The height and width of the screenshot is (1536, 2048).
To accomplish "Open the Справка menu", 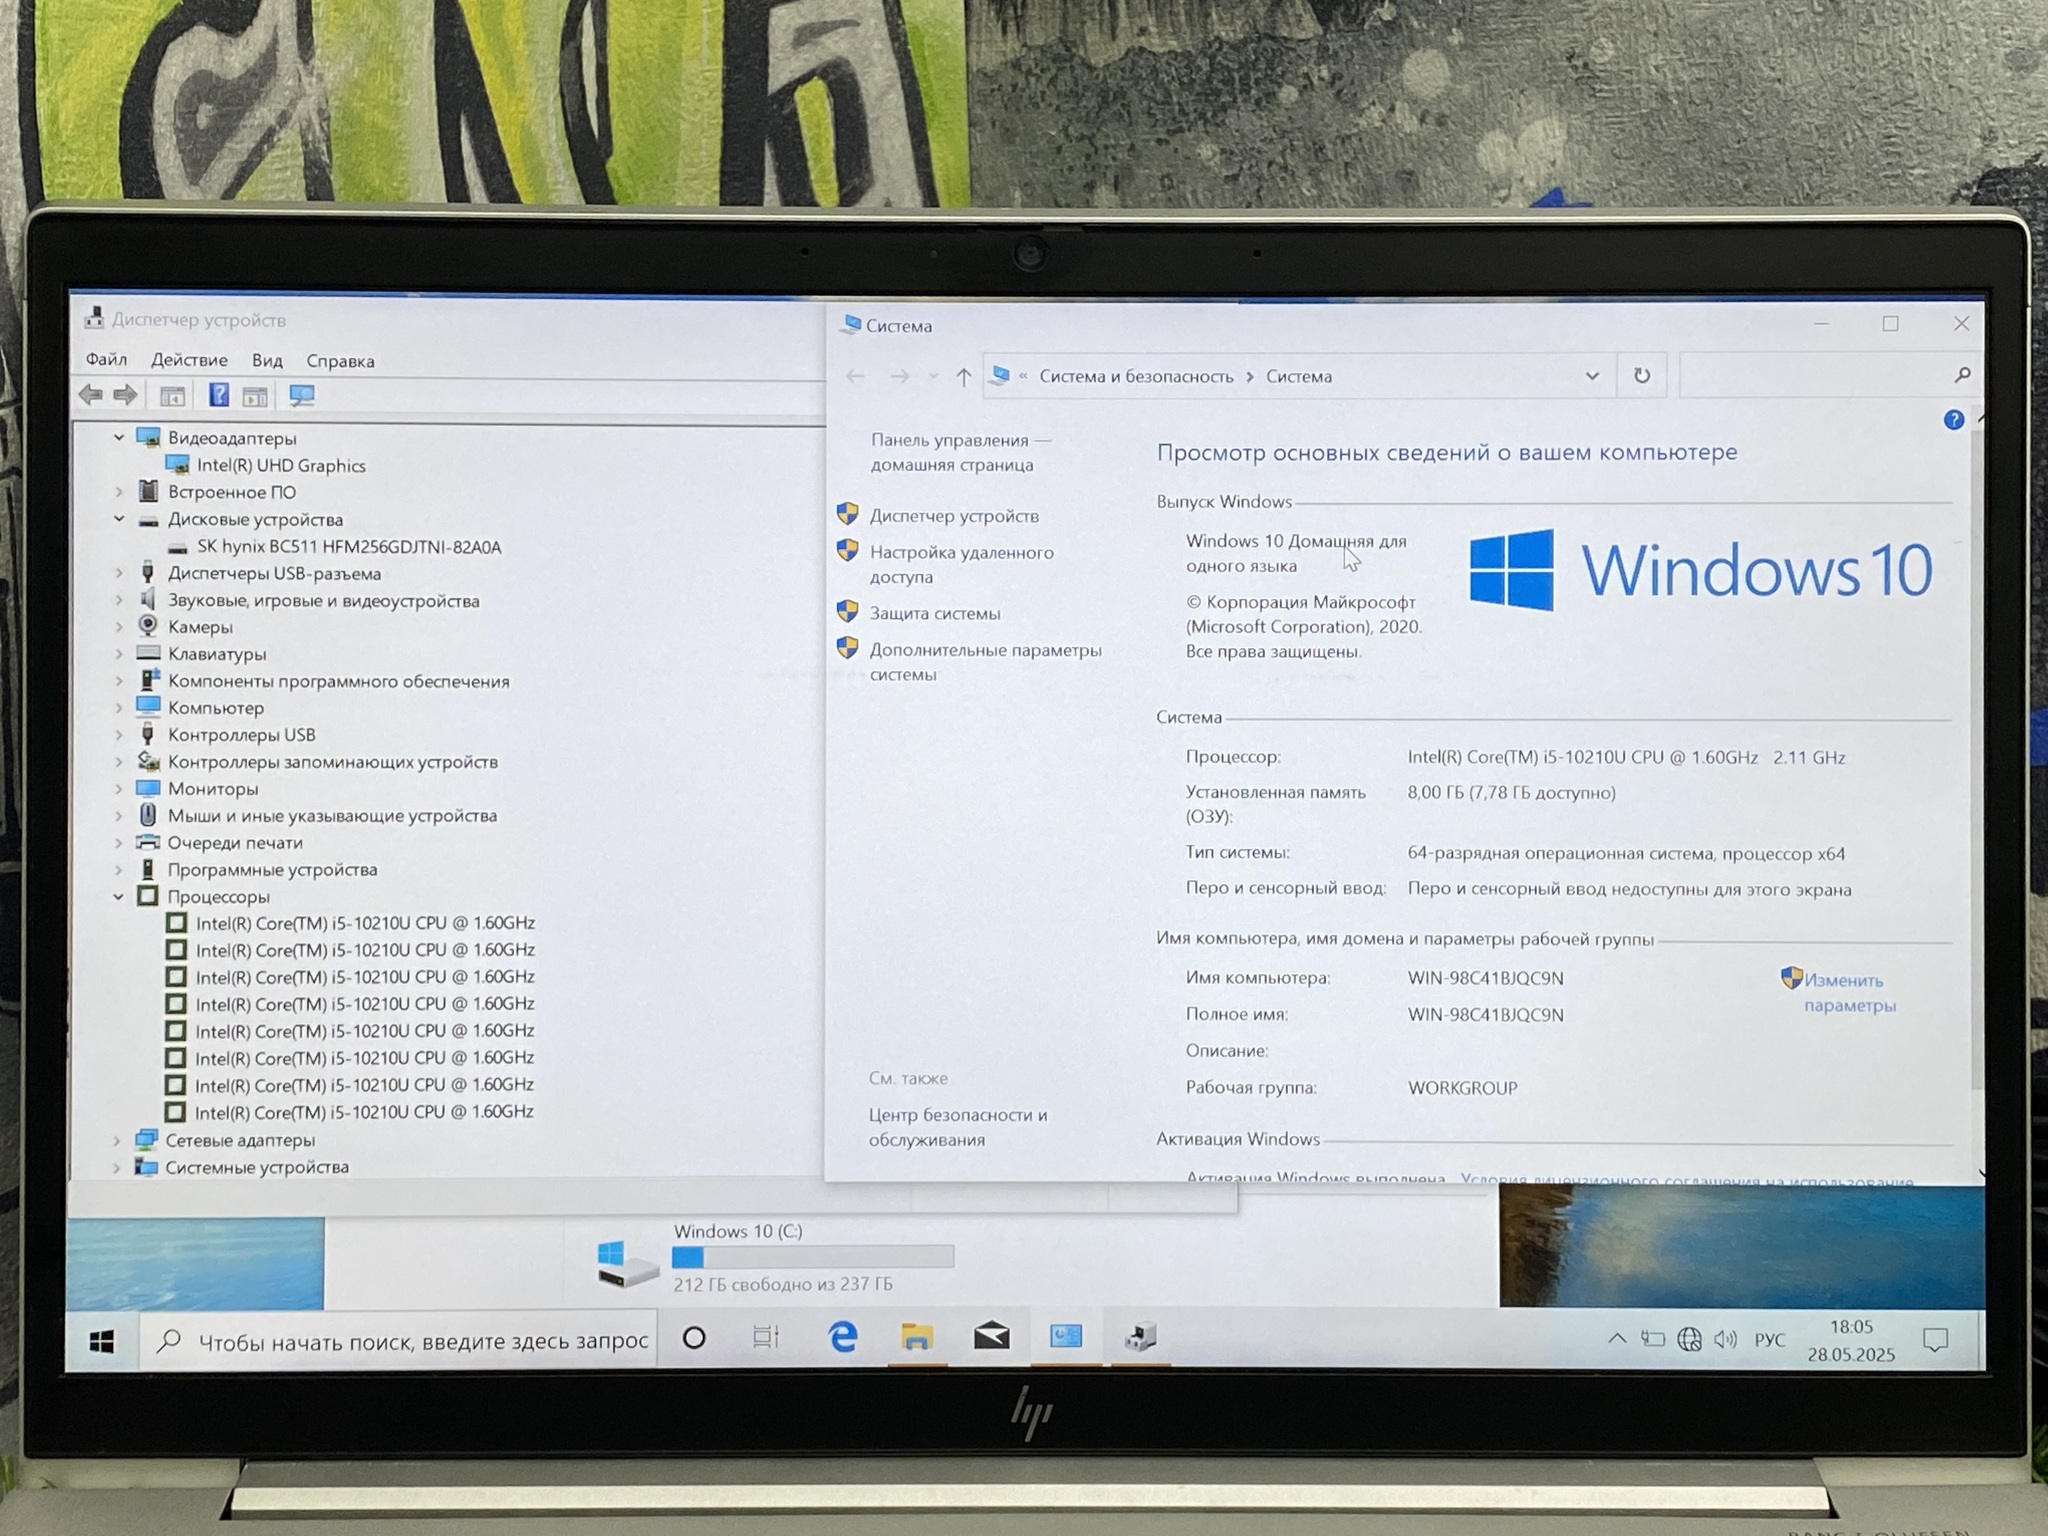I will [x=340, y=361].
